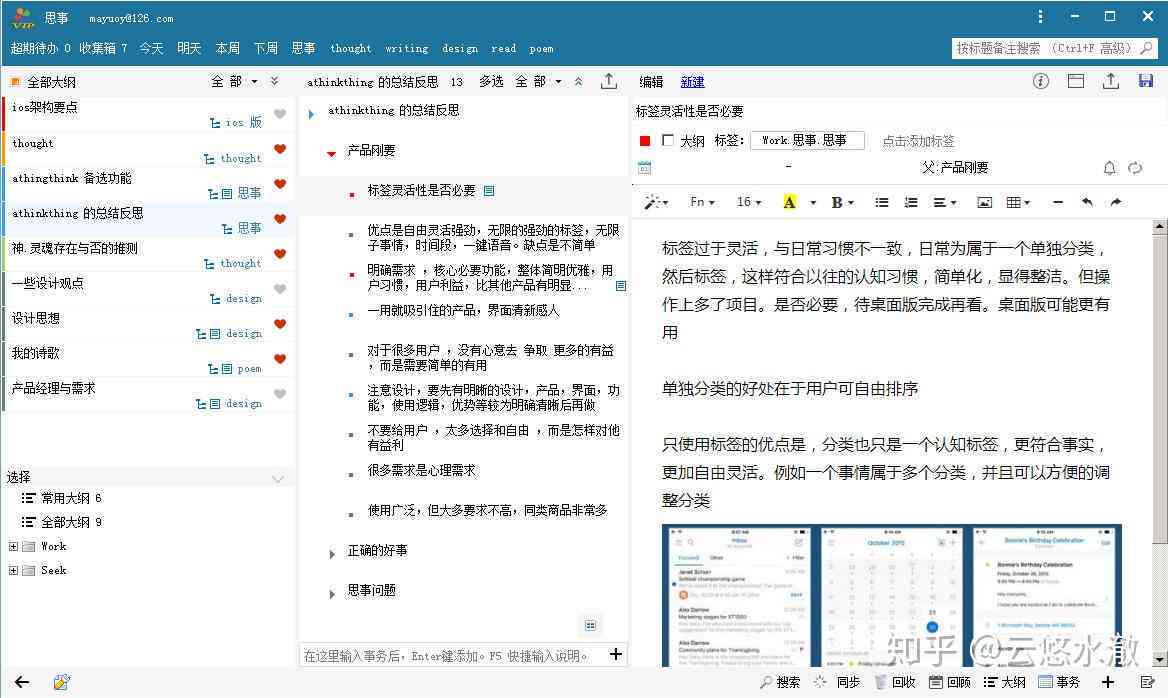Screen dimensions: 1168x698
Task: Insert a bulleted list
Action: coord(881,202)
